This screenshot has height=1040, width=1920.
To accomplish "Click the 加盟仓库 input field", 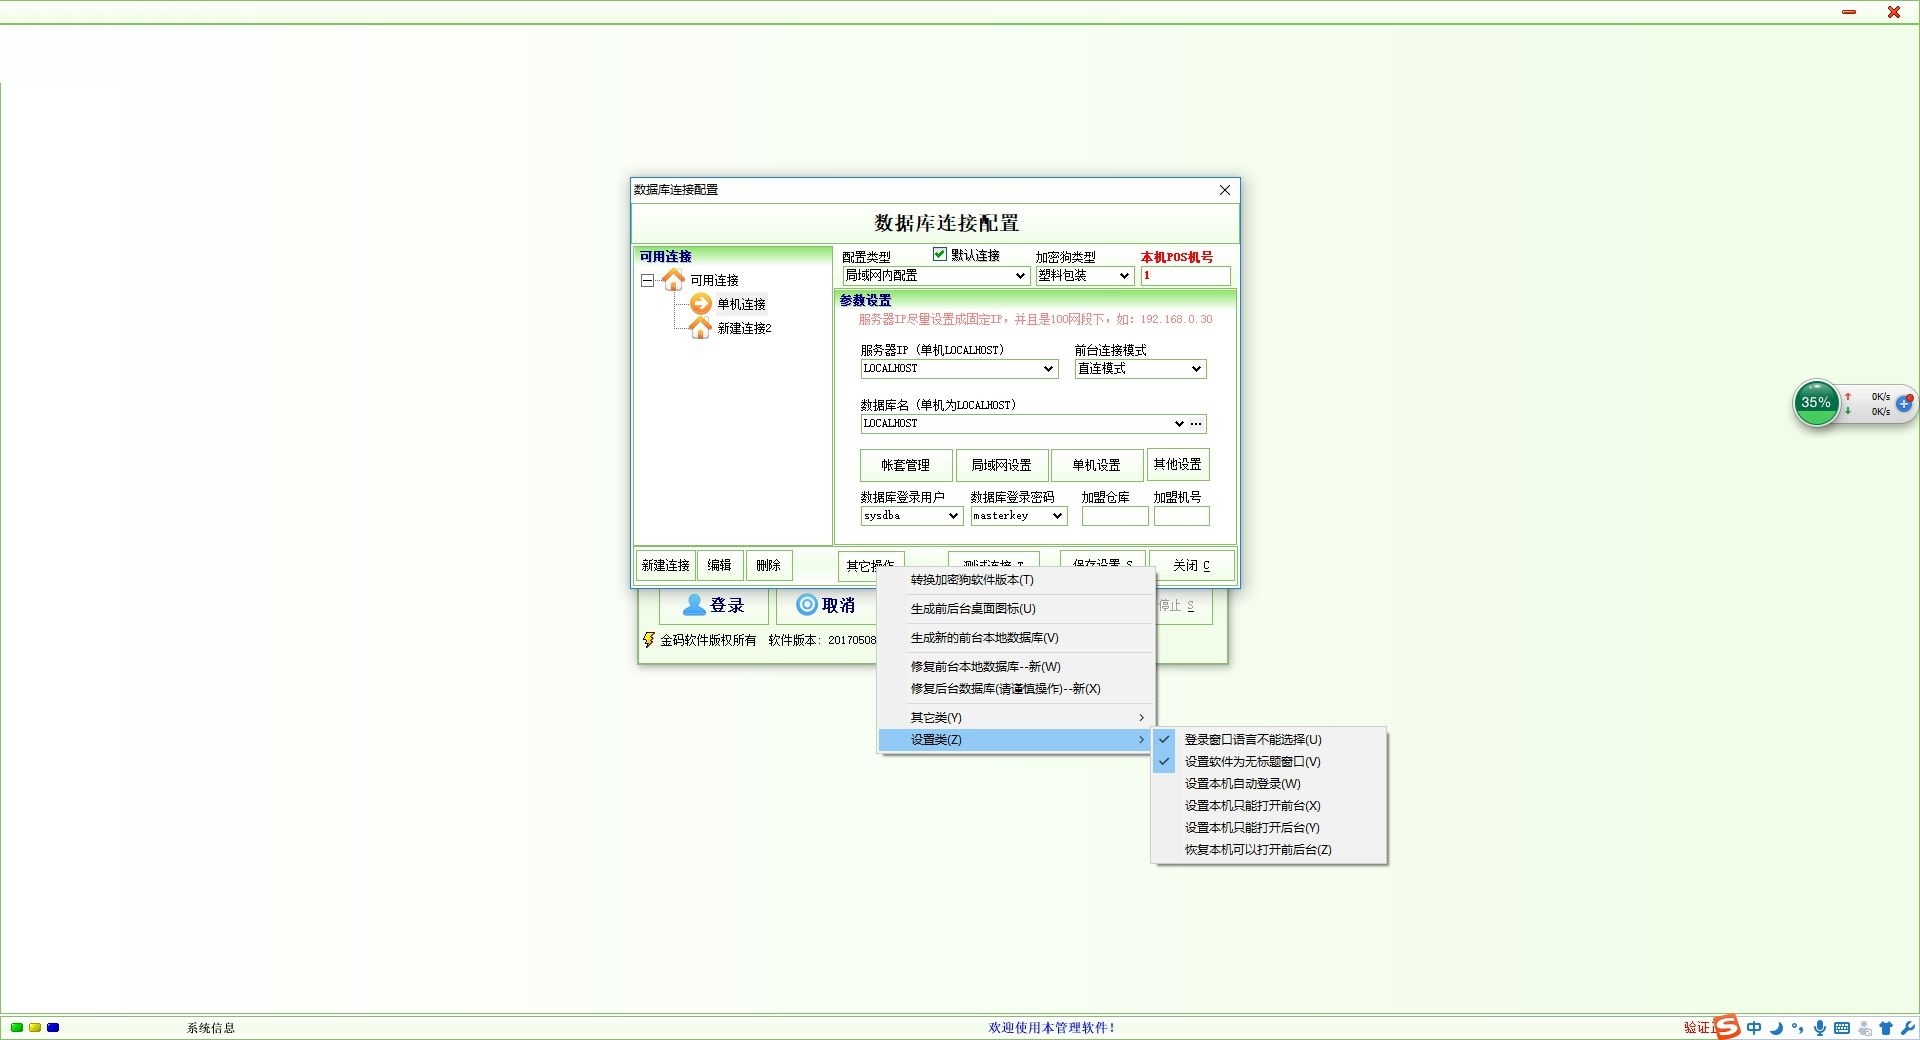I will pos(1115,516).
